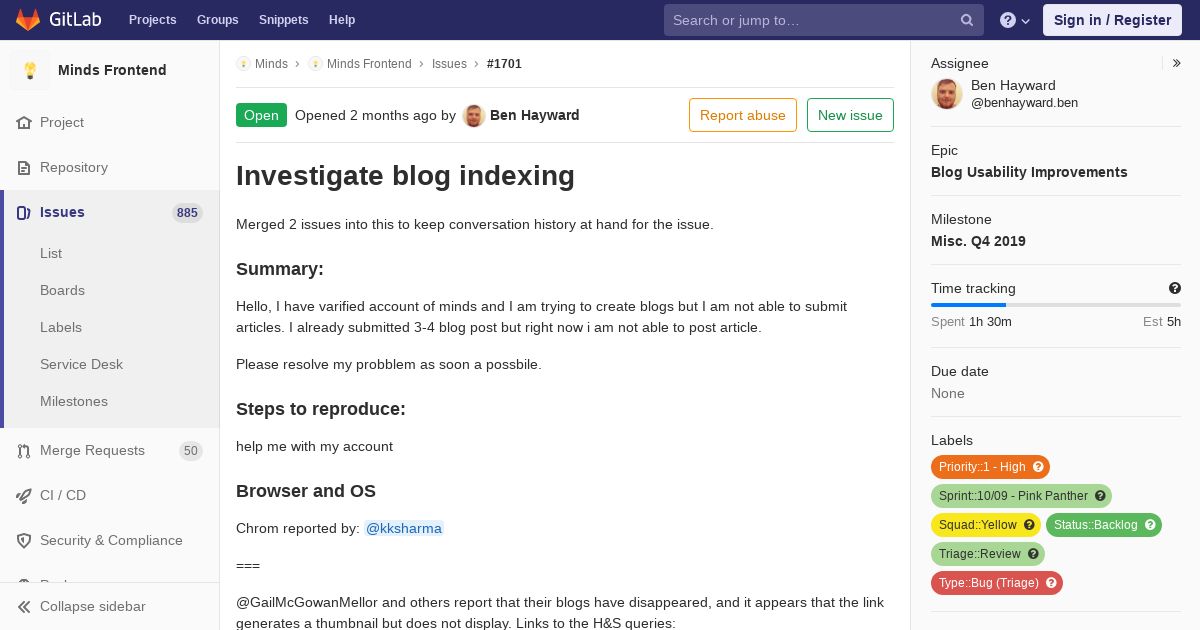This screenshot has height=630, width=1200.
Task: Click help icon on Triage::Review label
Action: point(1033,554)
